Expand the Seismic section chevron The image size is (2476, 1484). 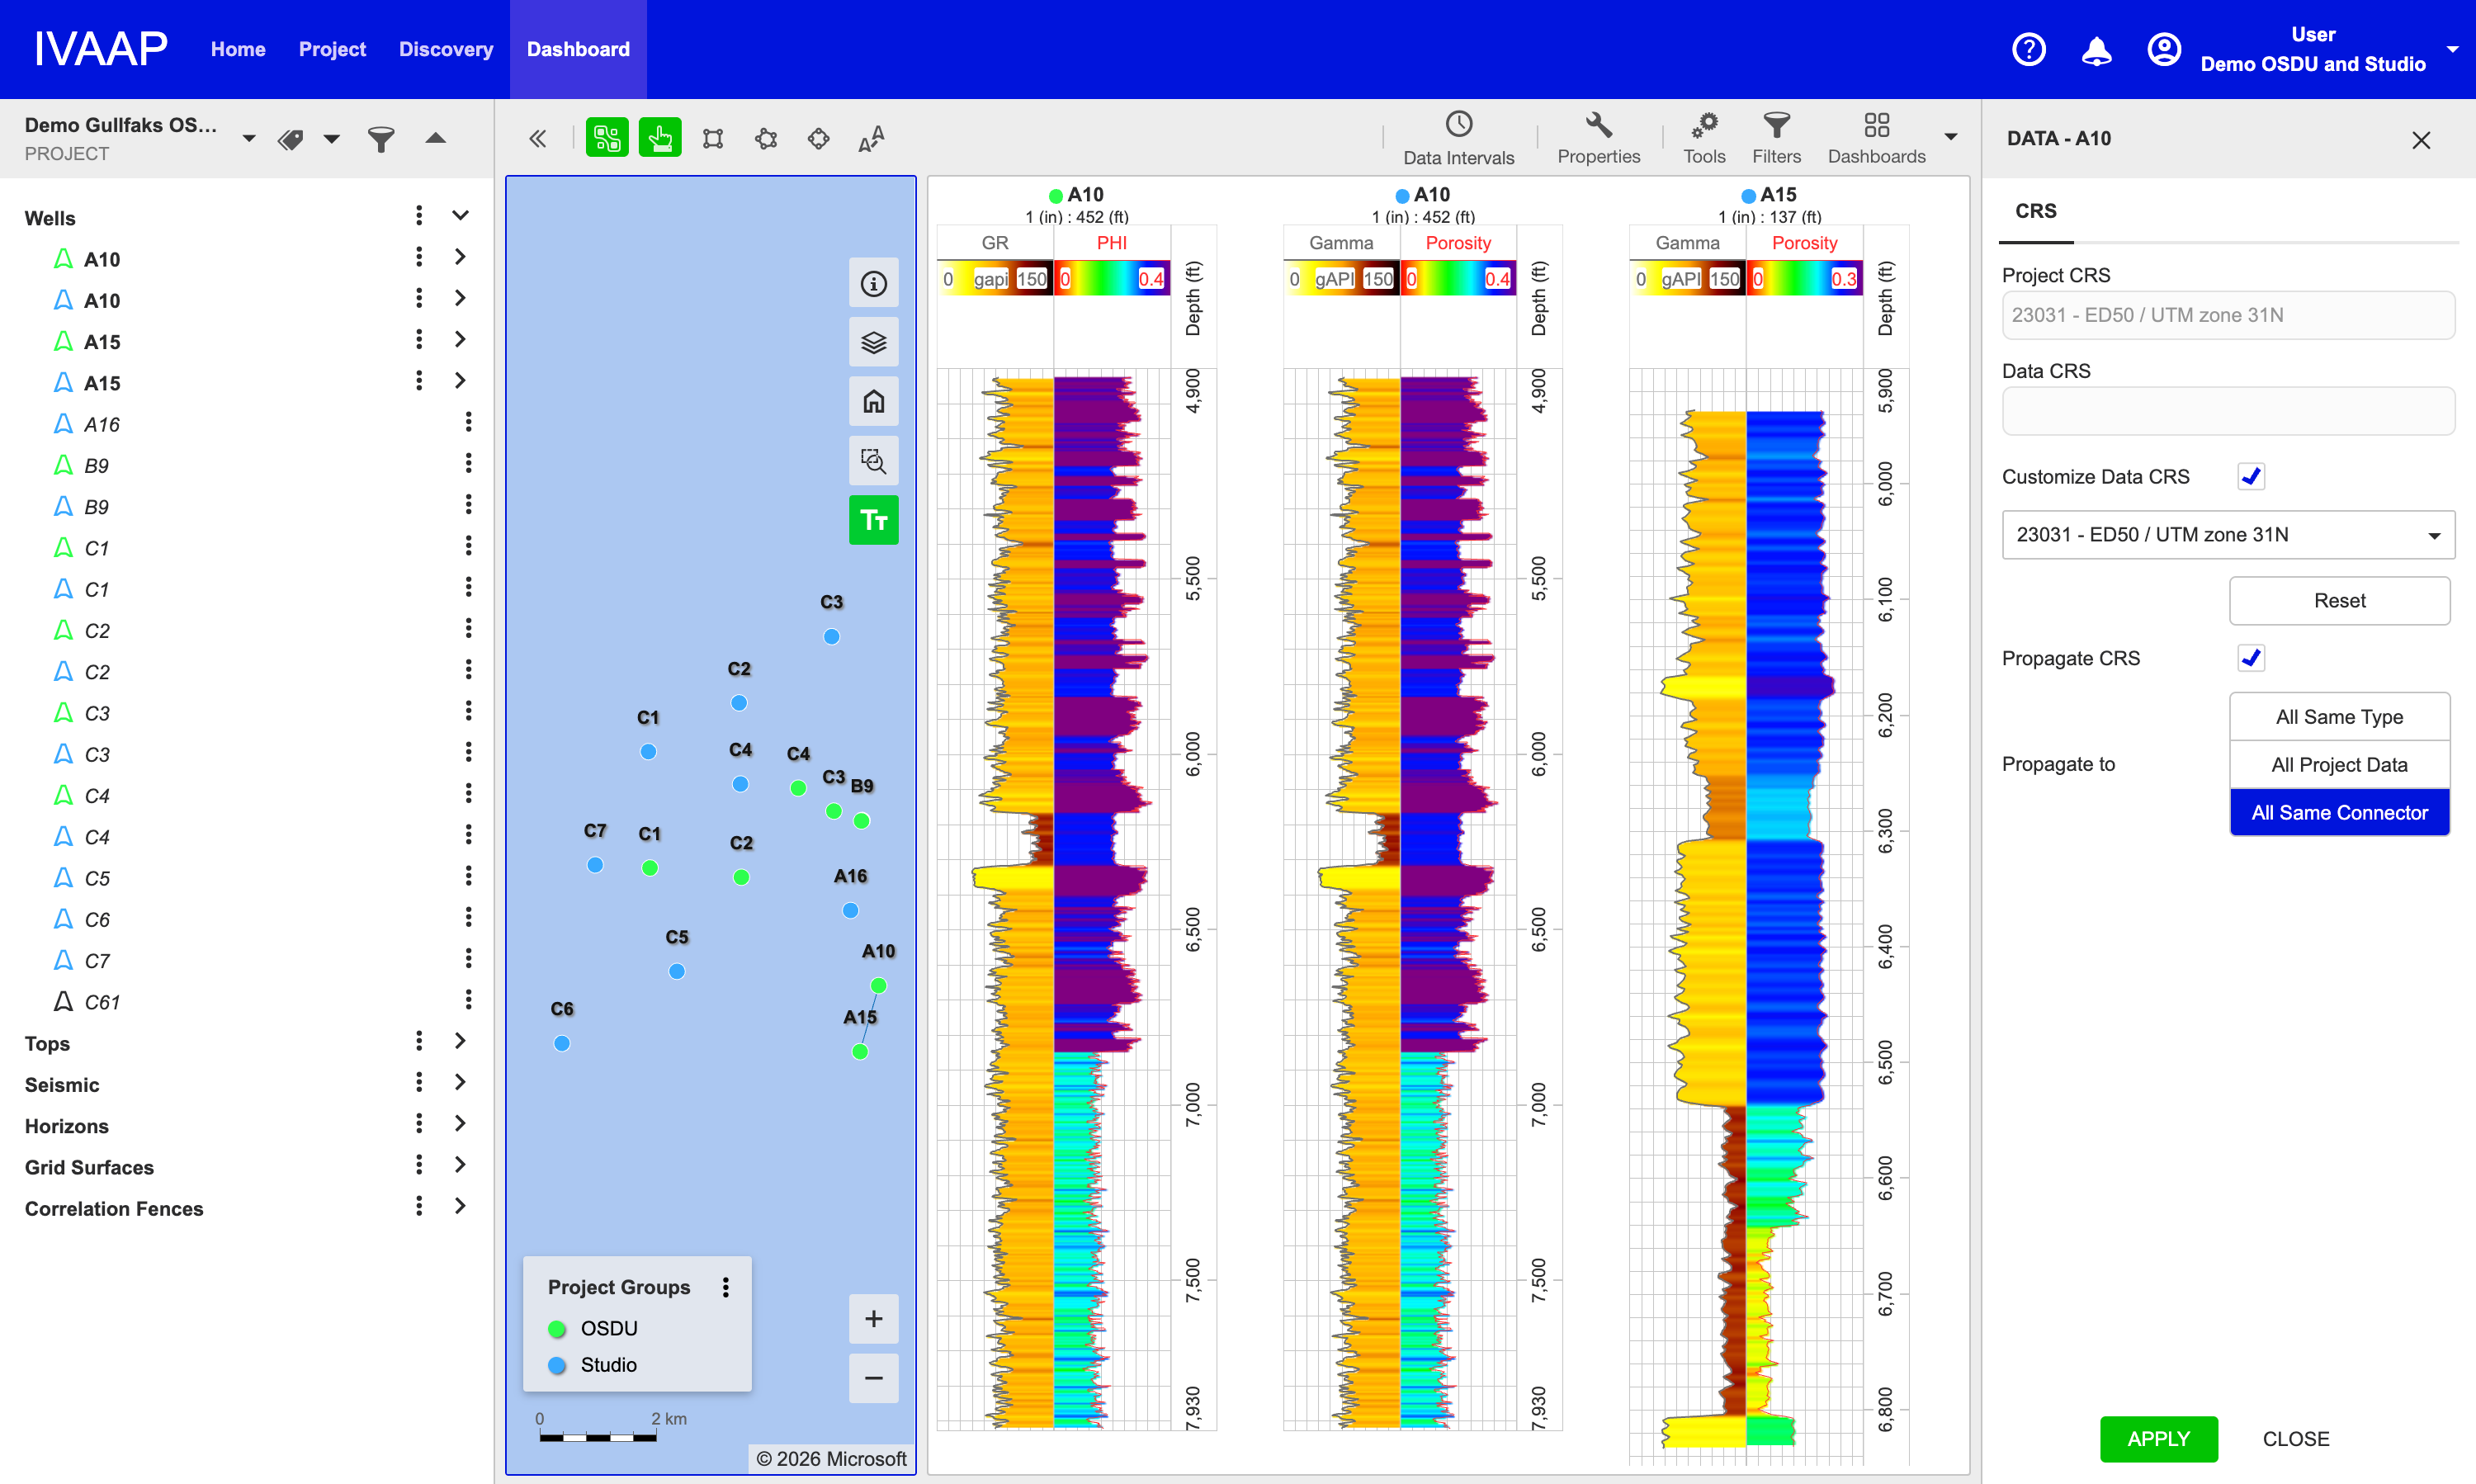(460, 1082)
